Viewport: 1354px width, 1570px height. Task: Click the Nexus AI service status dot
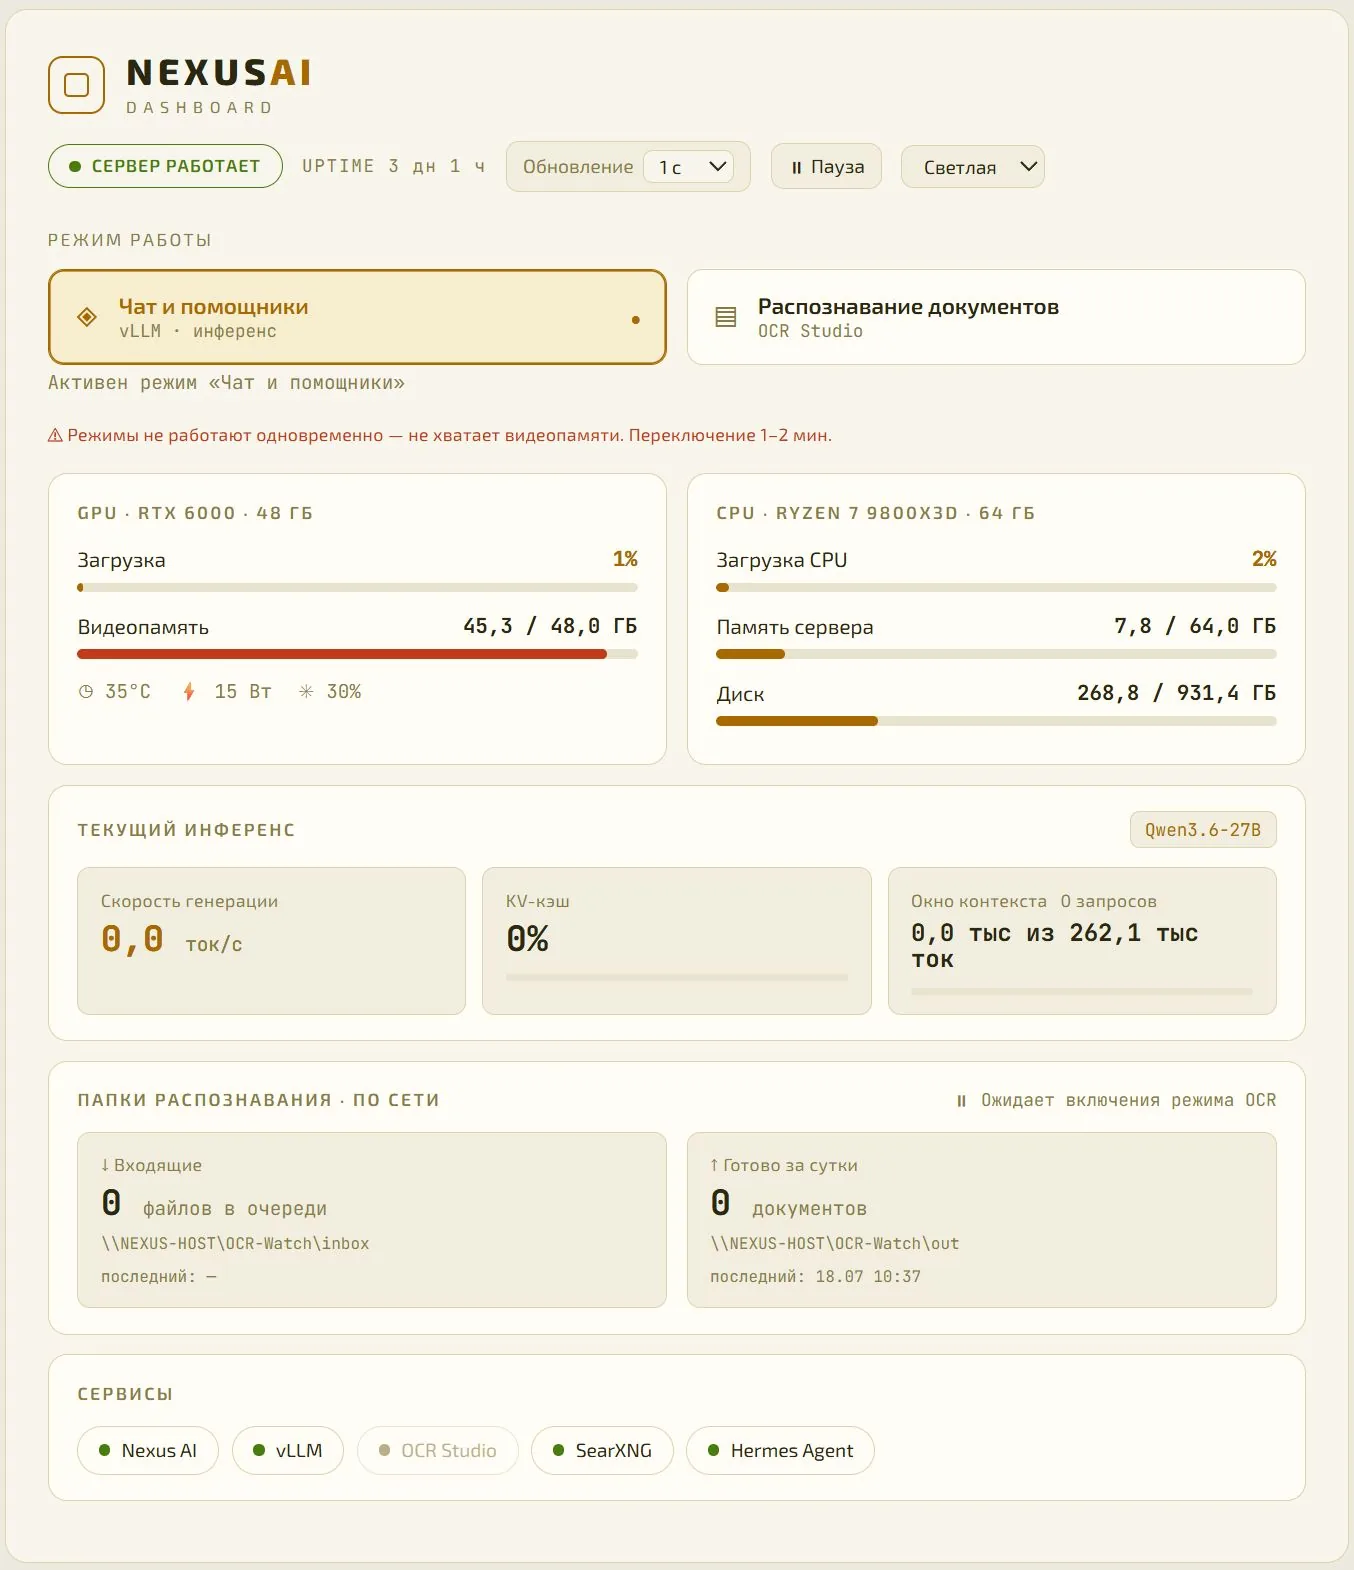coord(104,1450)
